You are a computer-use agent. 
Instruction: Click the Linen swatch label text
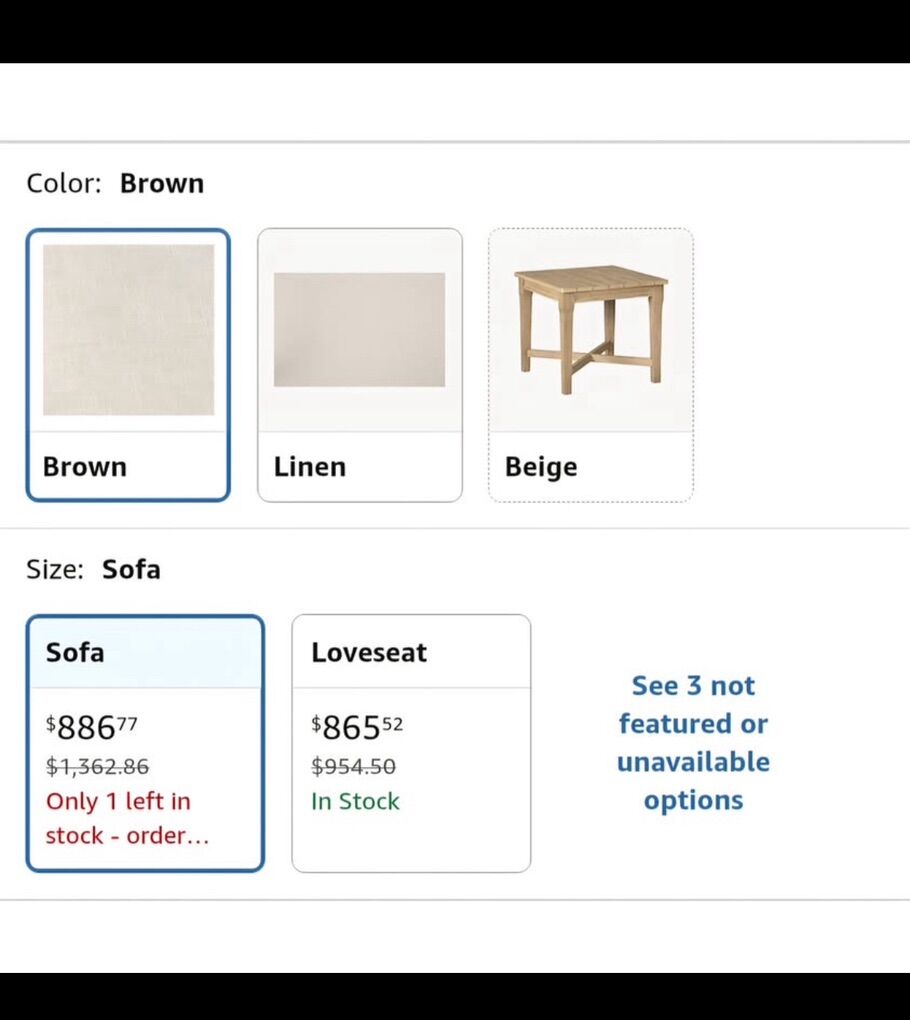[x=310, y=467]
